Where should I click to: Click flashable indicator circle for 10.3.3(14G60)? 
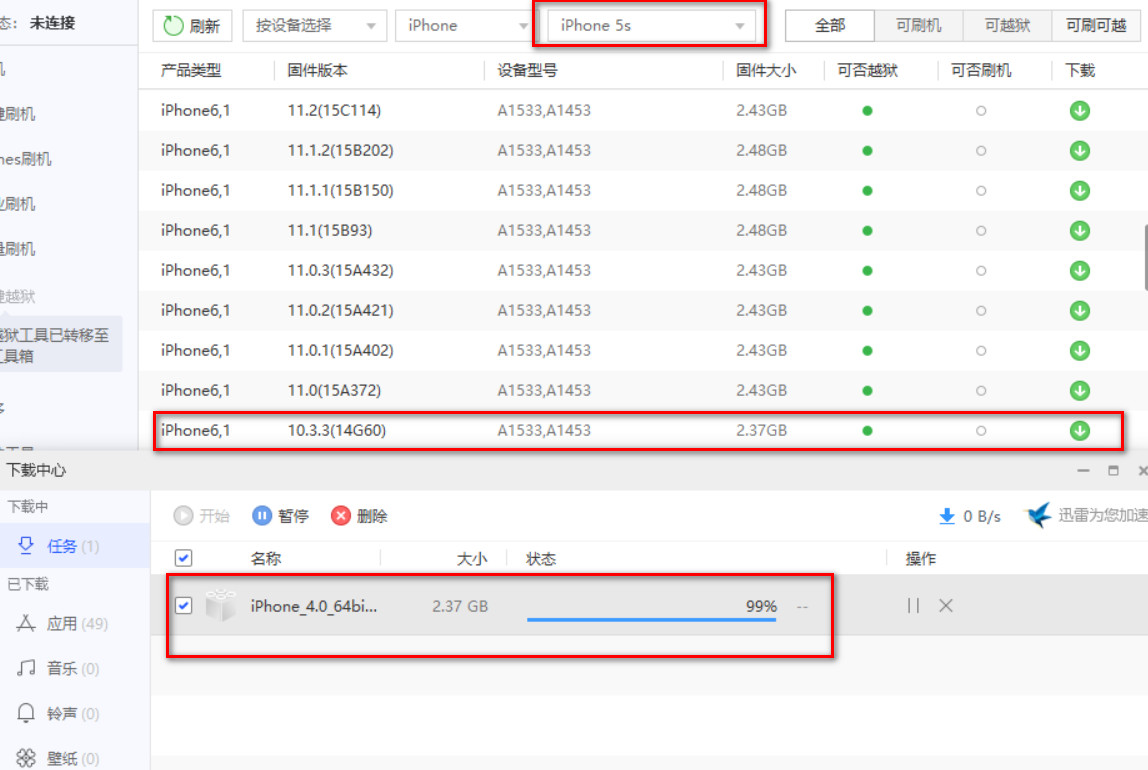click(x=981, y=431)
